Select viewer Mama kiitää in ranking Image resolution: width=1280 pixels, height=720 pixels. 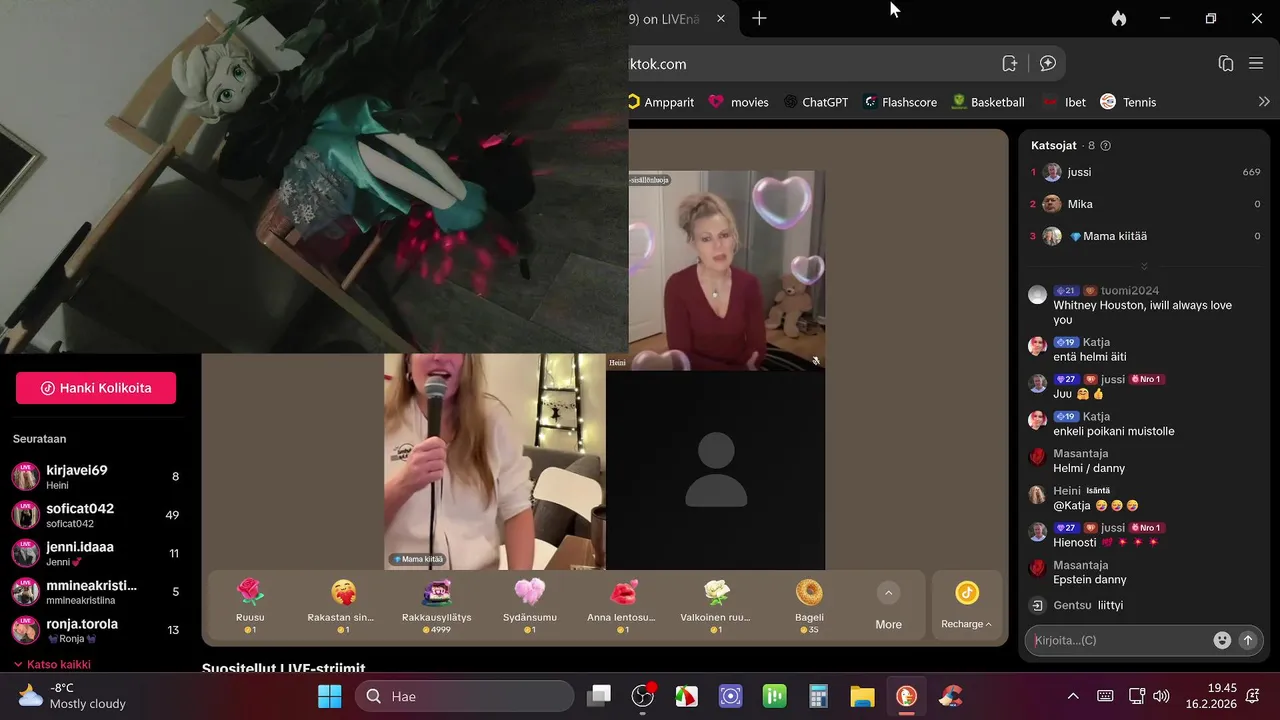1145,236
